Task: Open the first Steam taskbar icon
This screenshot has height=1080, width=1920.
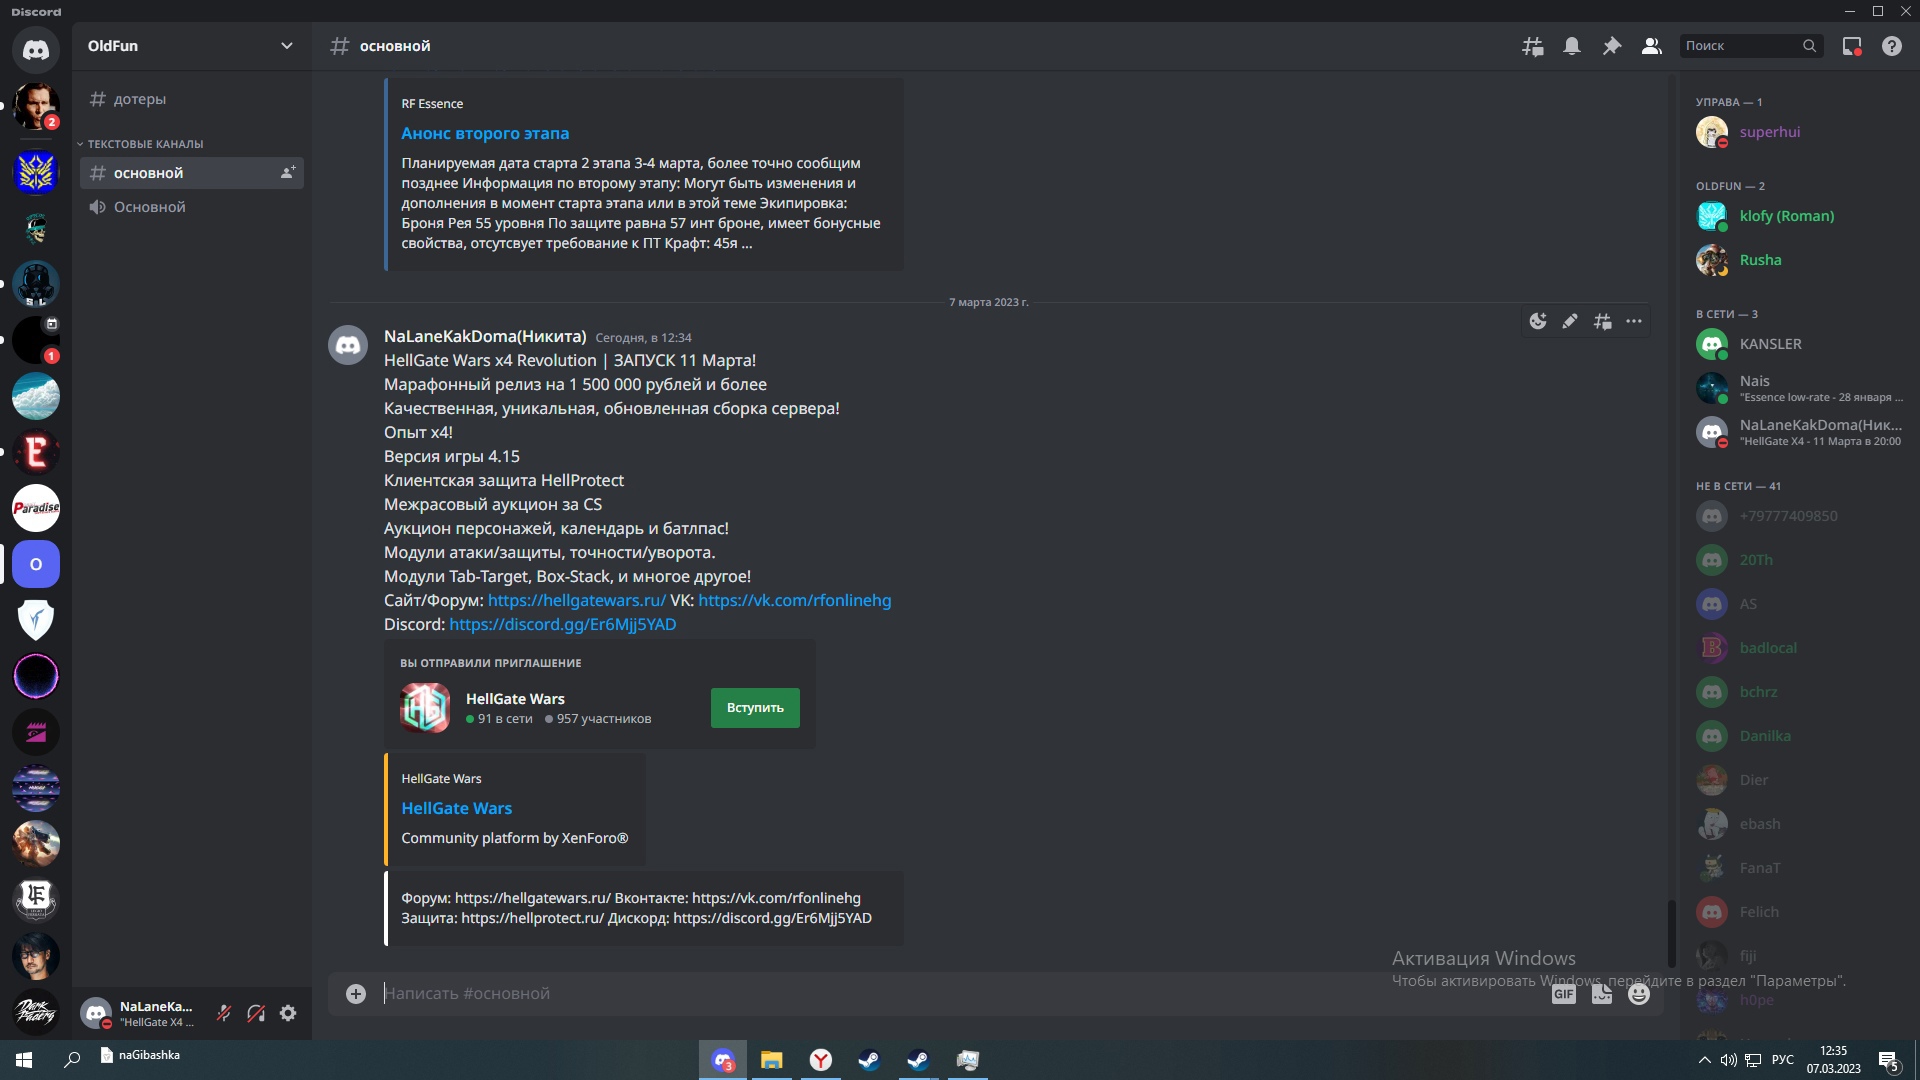Action: tap(869, 1060)
